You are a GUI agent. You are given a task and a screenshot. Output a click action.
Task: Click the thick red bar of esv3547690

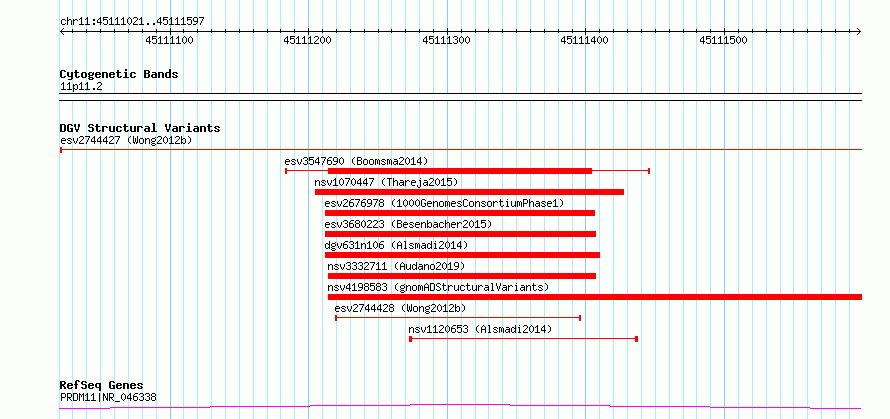coord(460,171)
